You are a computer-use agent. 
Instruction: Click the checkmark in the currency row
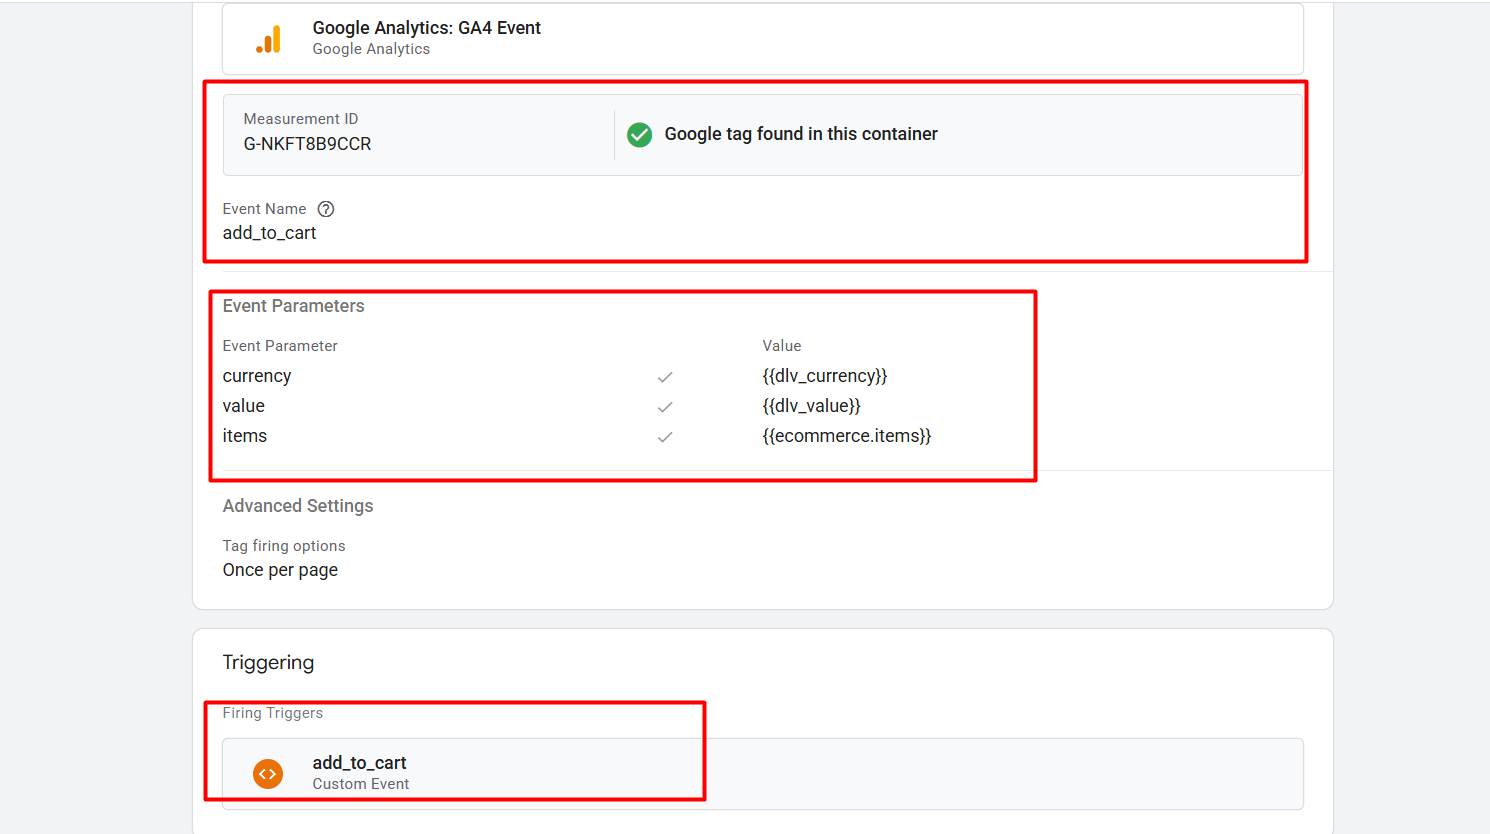665,377
